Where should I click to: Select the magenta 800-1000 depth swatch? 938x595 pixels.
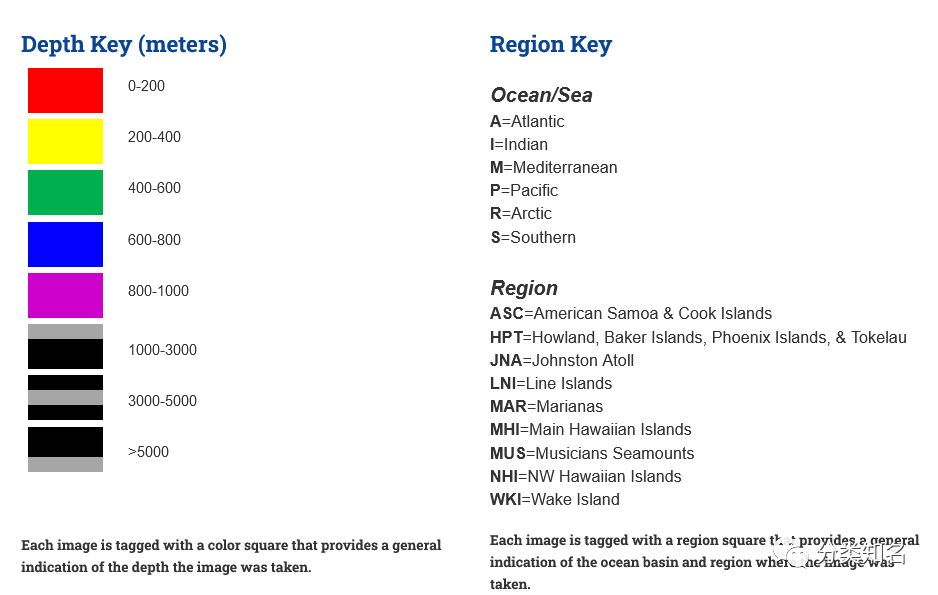[x=65, y=295]
